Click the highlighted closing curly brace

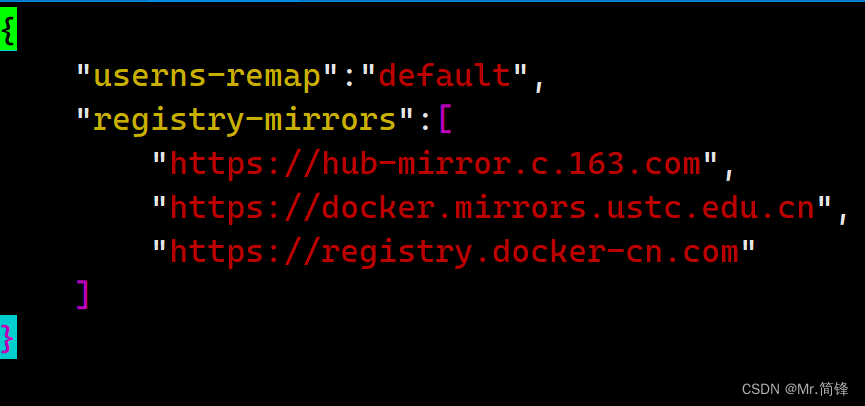click(x=8, y=336)
